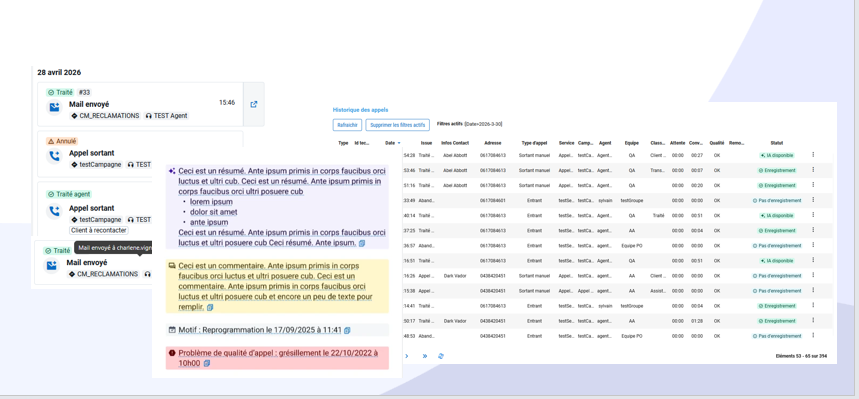
Task: Open the row menu for the 16:51 call
Action: [813, 260]
